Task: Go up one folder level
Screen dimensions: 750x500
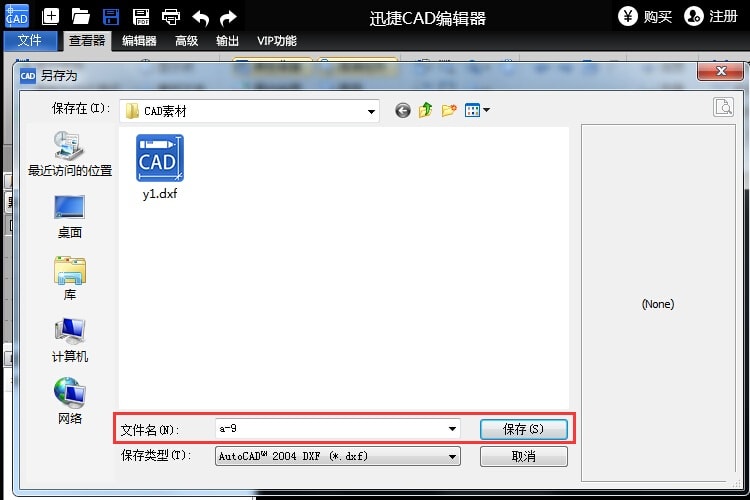Action: 425,111
